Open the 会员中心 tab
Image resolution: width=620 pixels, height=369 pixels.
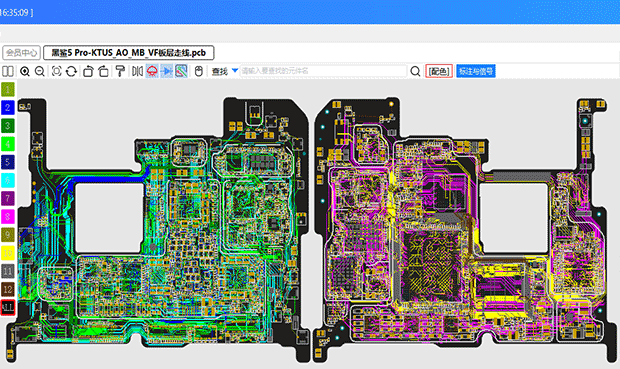pos(21,53)
